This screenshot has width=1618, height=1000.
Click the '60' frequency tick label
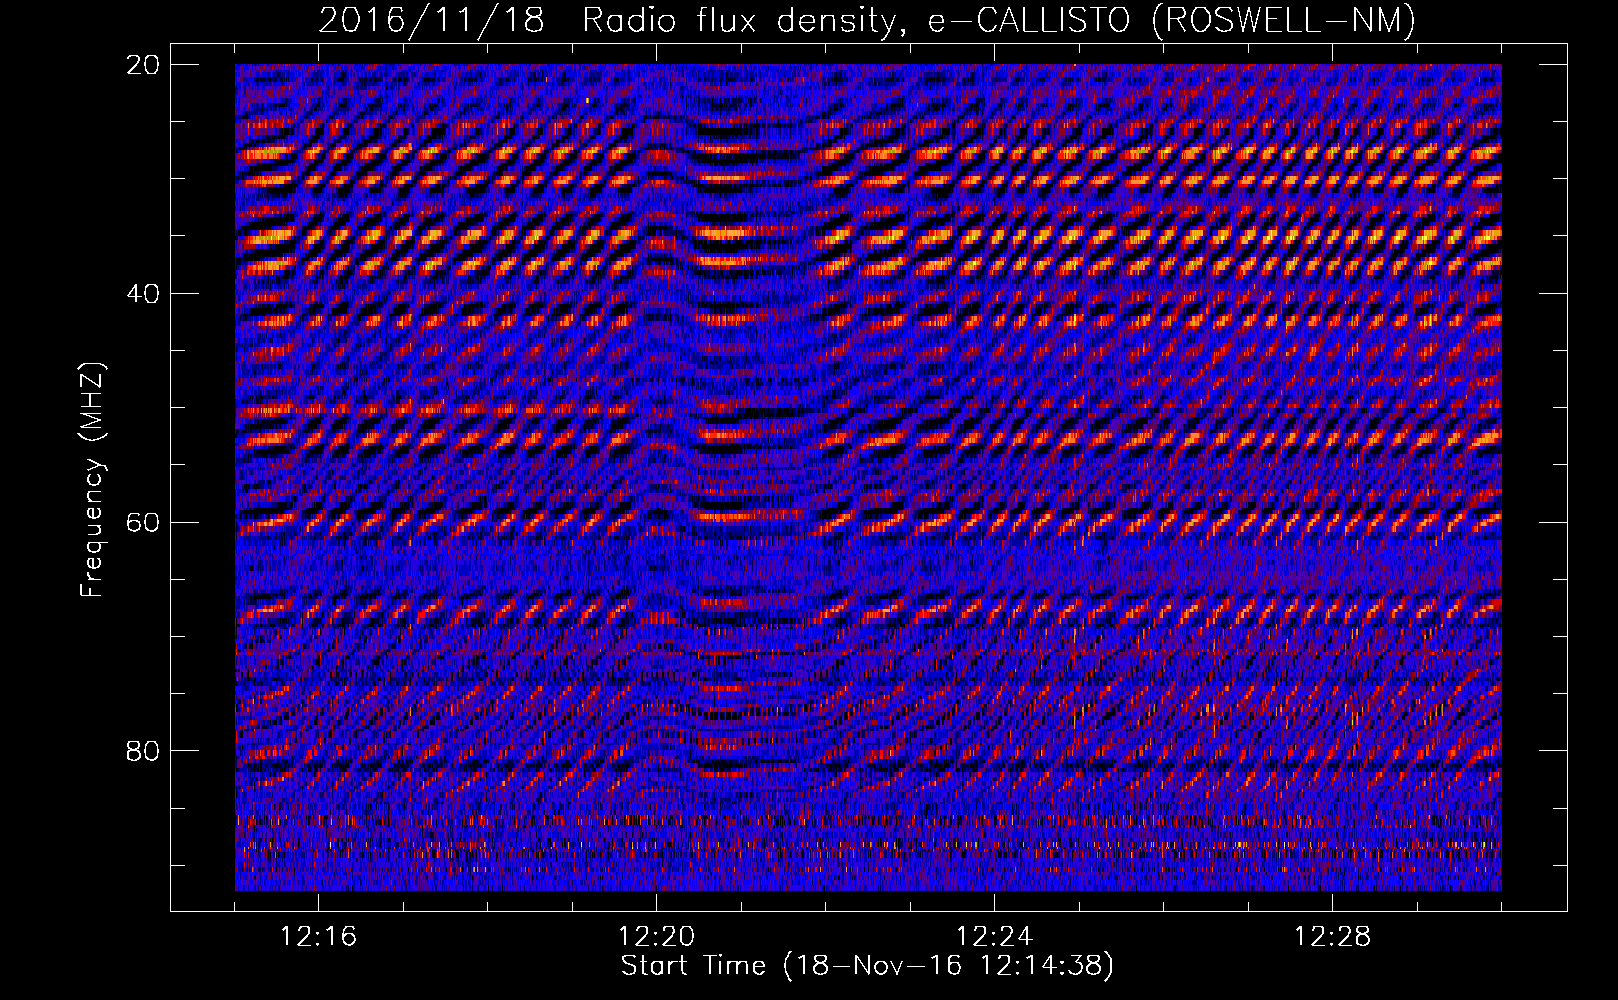(145, 523)
